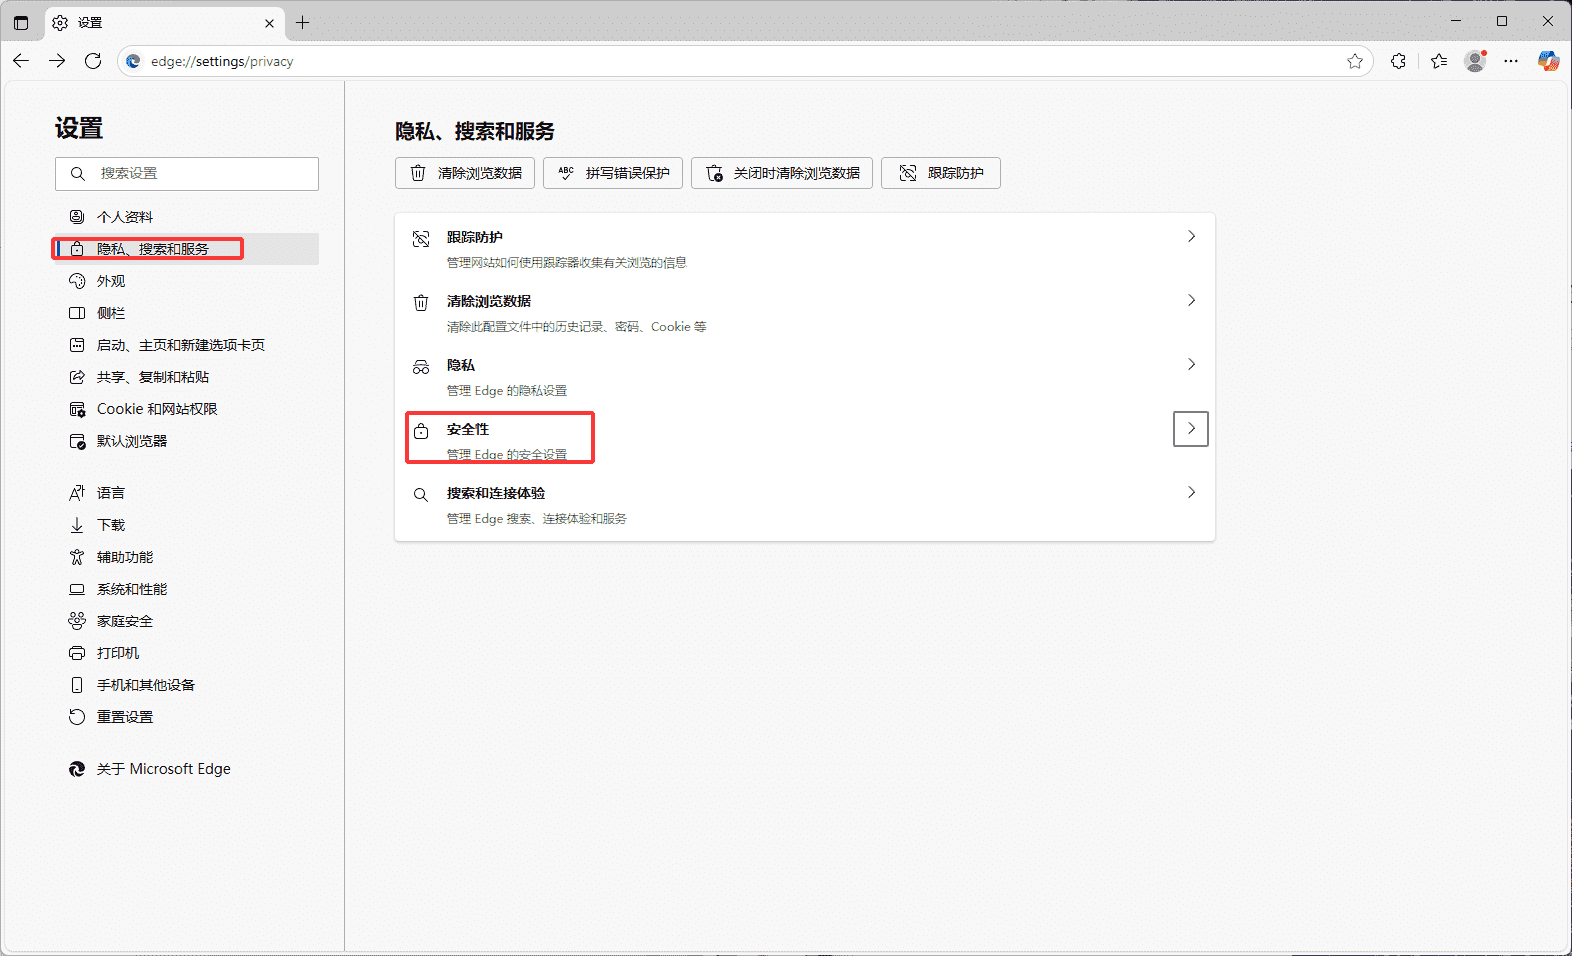Screen dimensions: 1572x956
Task: Click the address bar URL field
Action: (700, 61)
